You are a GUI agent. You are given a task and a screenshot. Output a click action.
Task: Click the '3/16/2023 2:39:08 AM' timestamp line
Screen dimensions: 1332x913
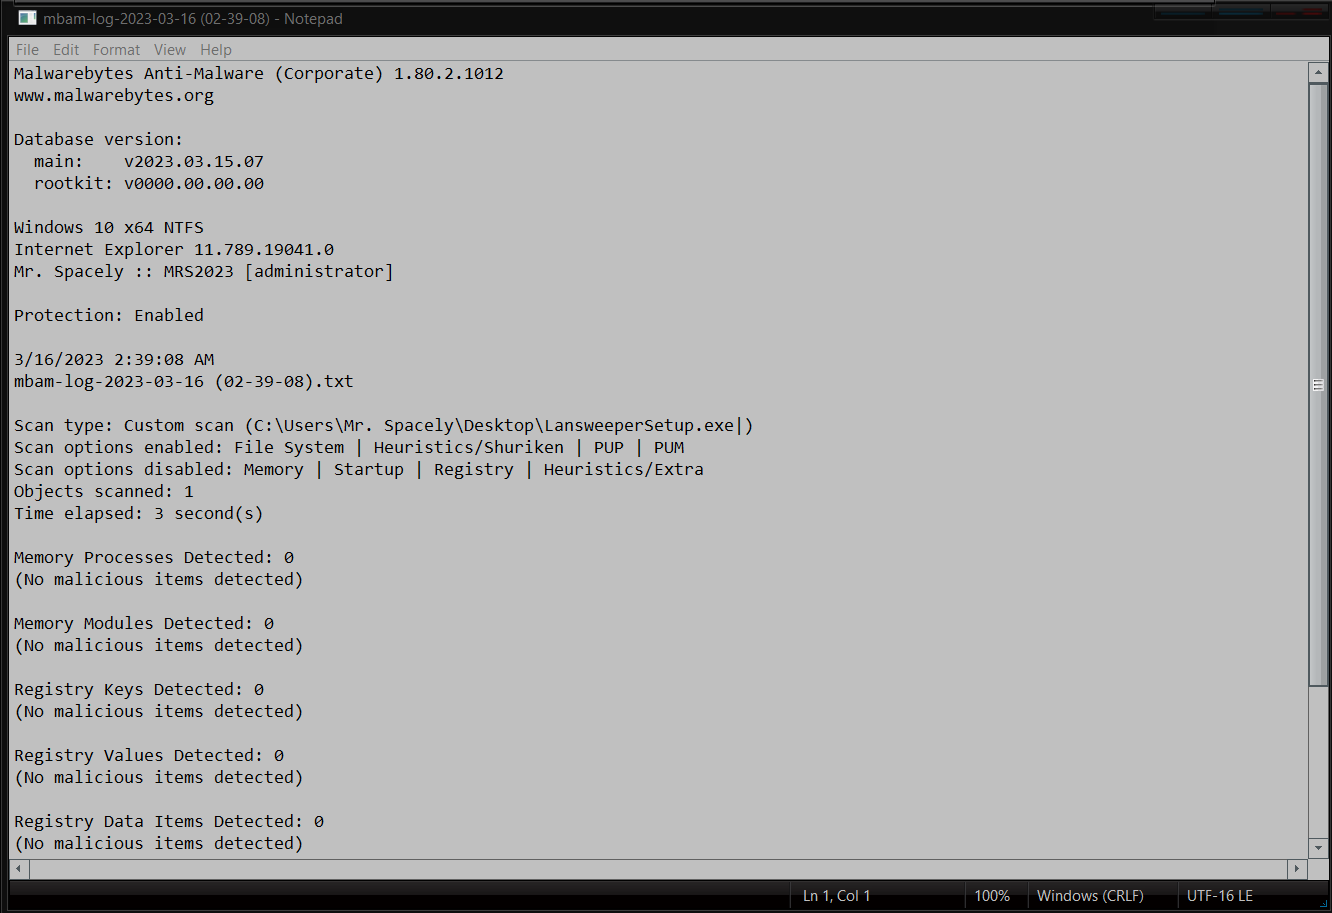click(114, 360)
